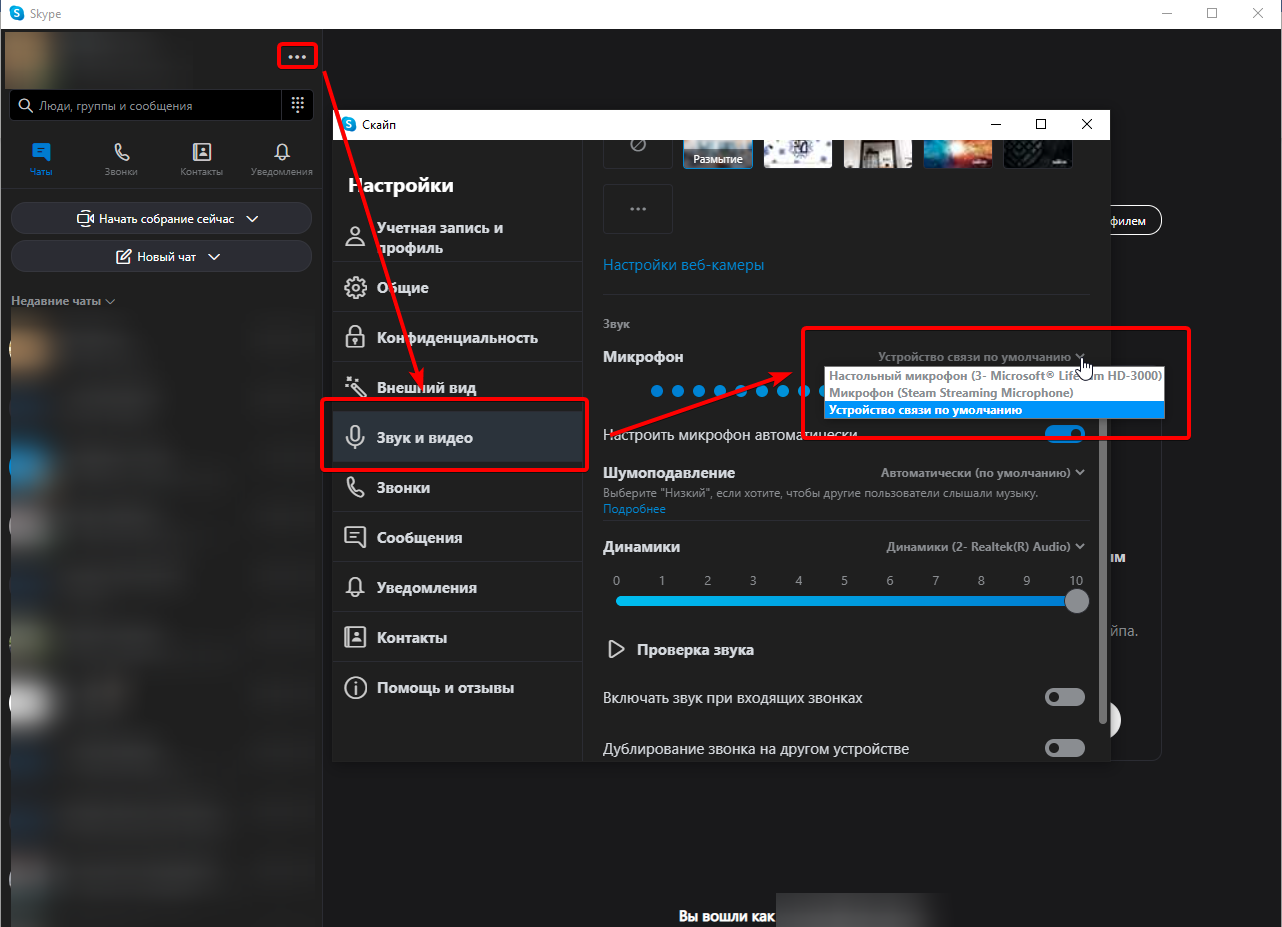
Task: Click the bell icon of Уведомления settings
Action: coord(355,587)
